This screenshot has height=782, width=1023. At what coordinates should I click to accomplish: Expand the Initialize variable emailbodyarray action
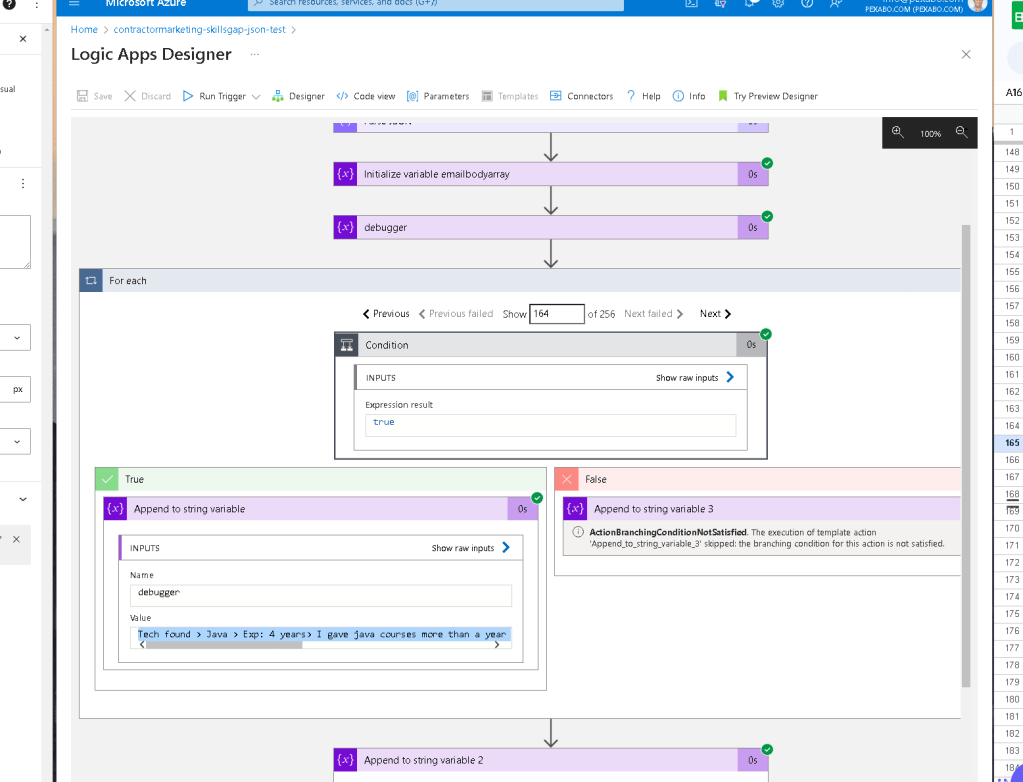click(551, 174)
